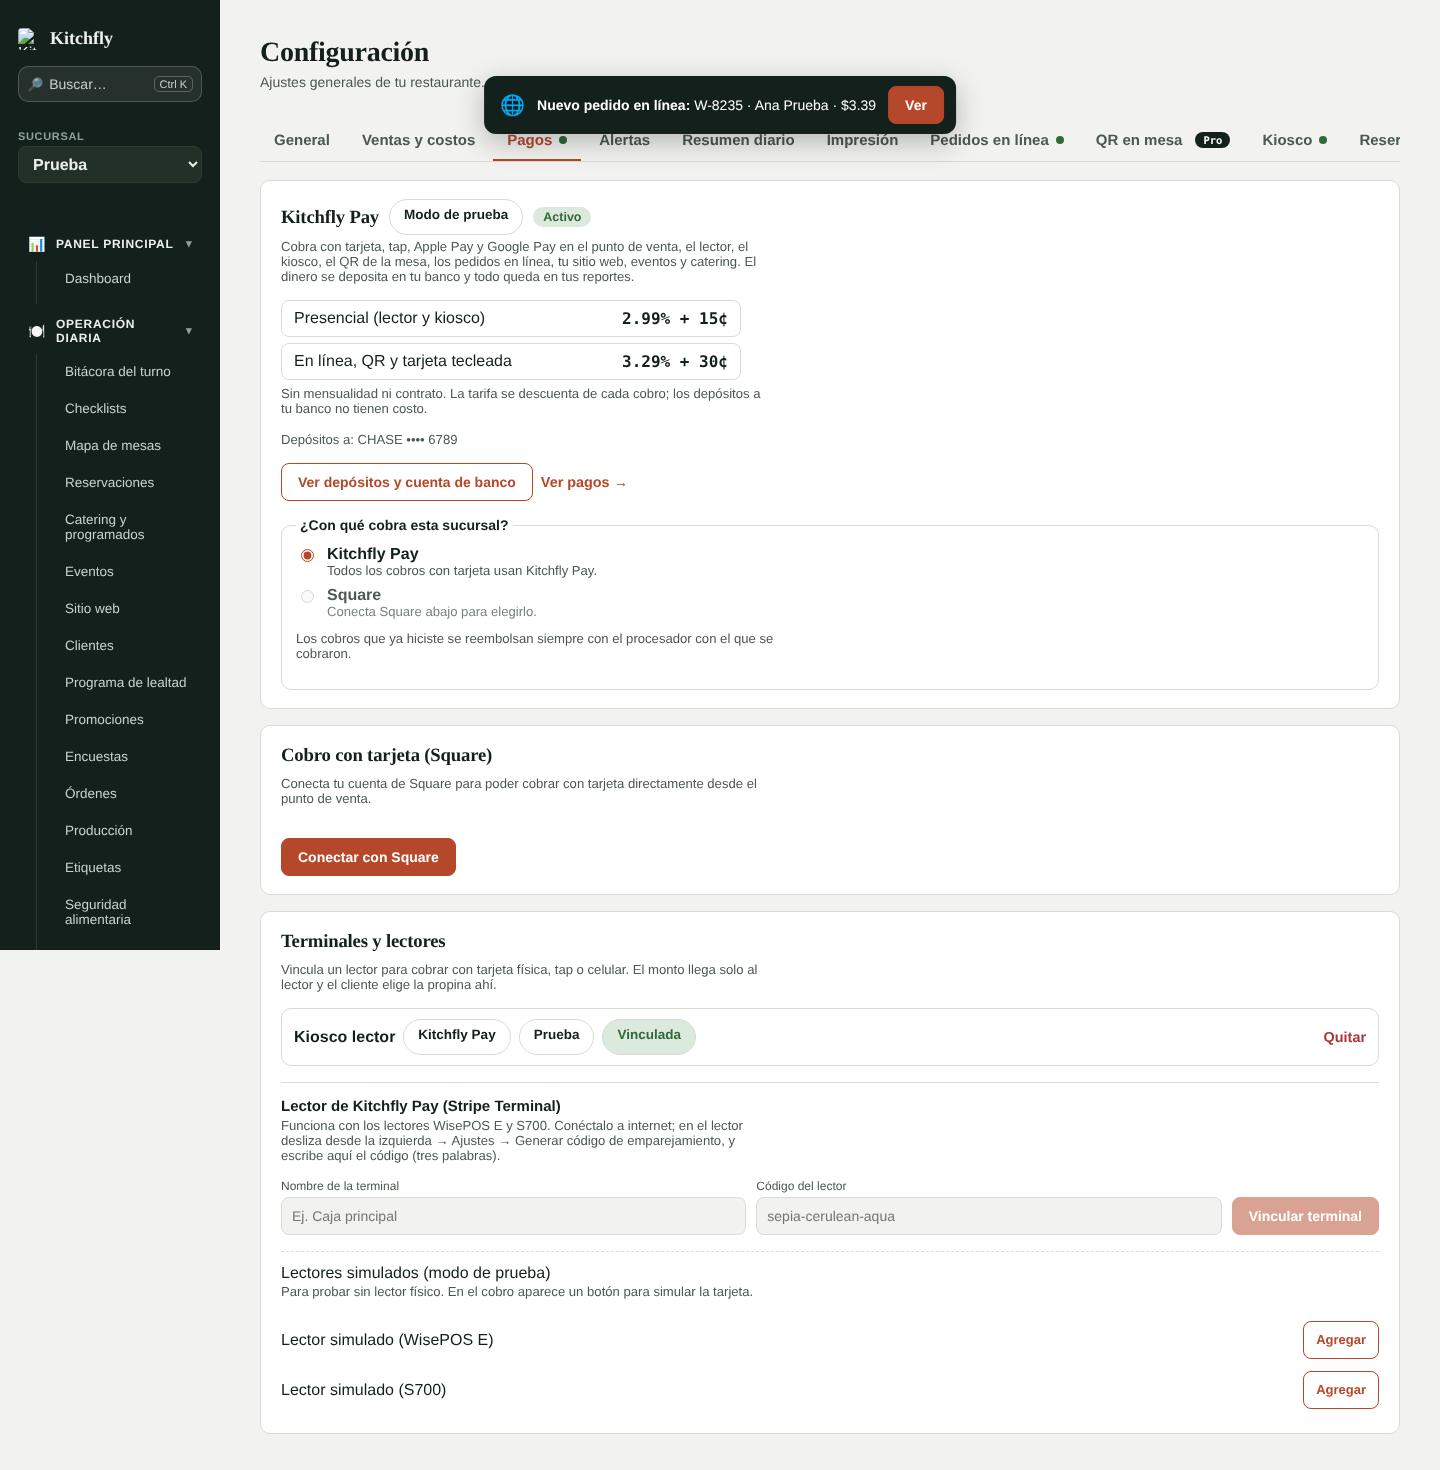Click the Vincular terminal button
Screen dimensions: 1440x1470
point(1305,1216)
